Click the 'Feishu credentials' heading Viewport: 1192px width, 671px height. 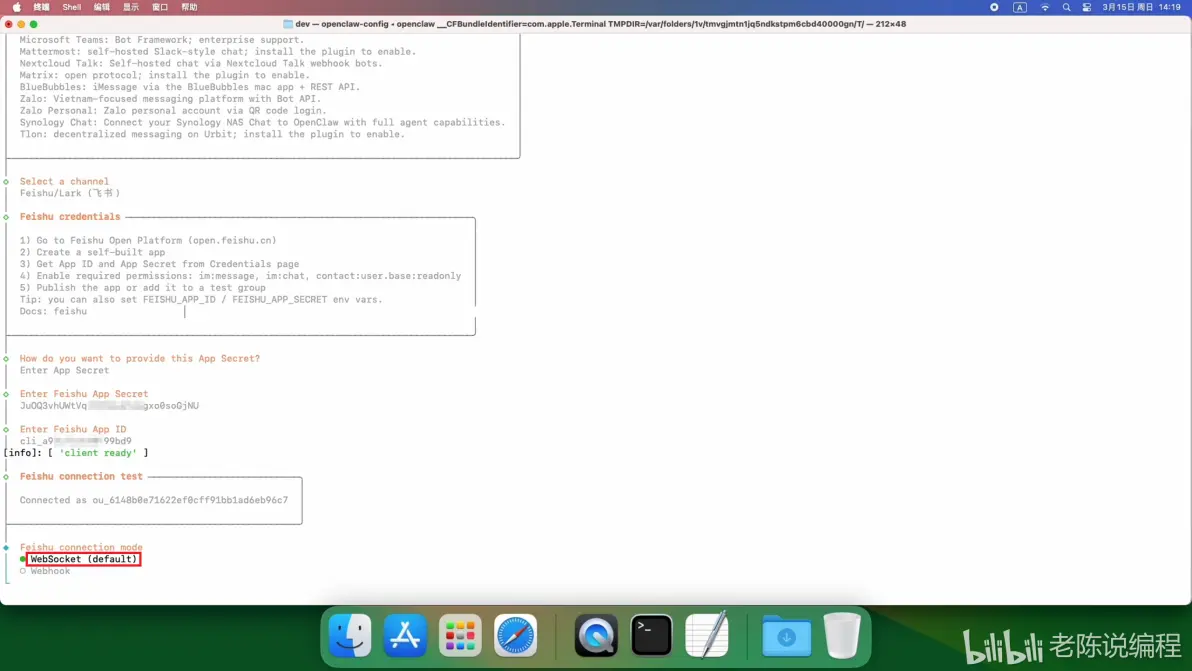[70, 217]
